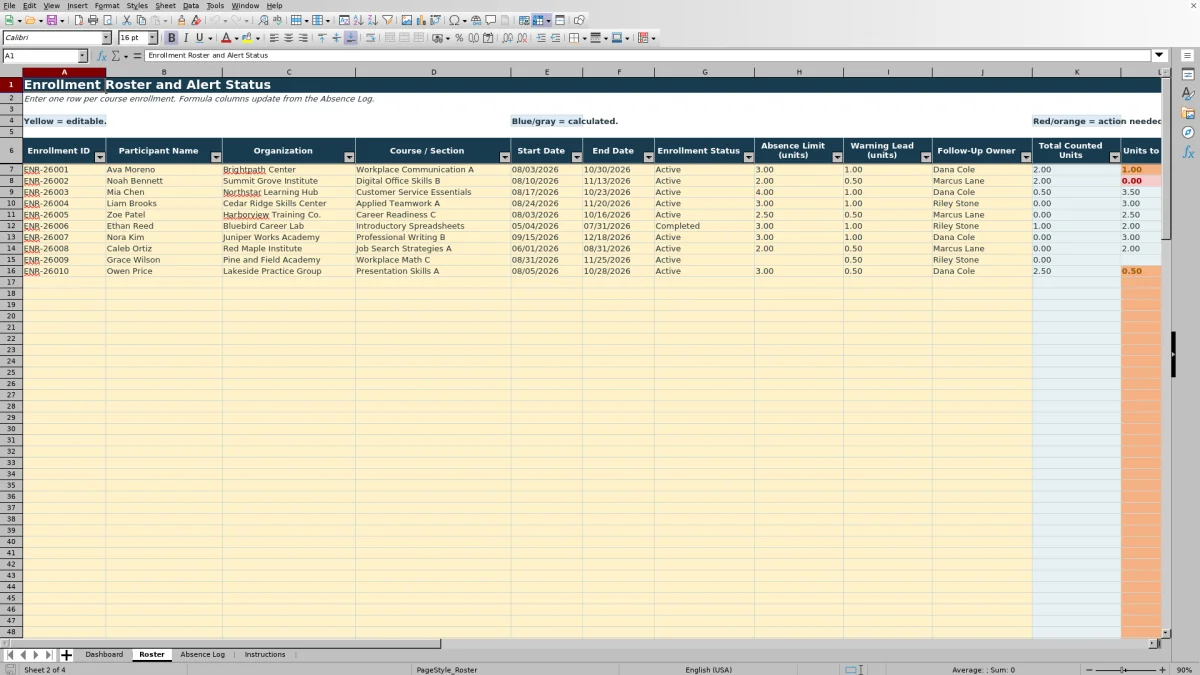Open Find and Replace tool
Image resolution: width=1200 pixels, height=675 pixels.
point(263,20)
